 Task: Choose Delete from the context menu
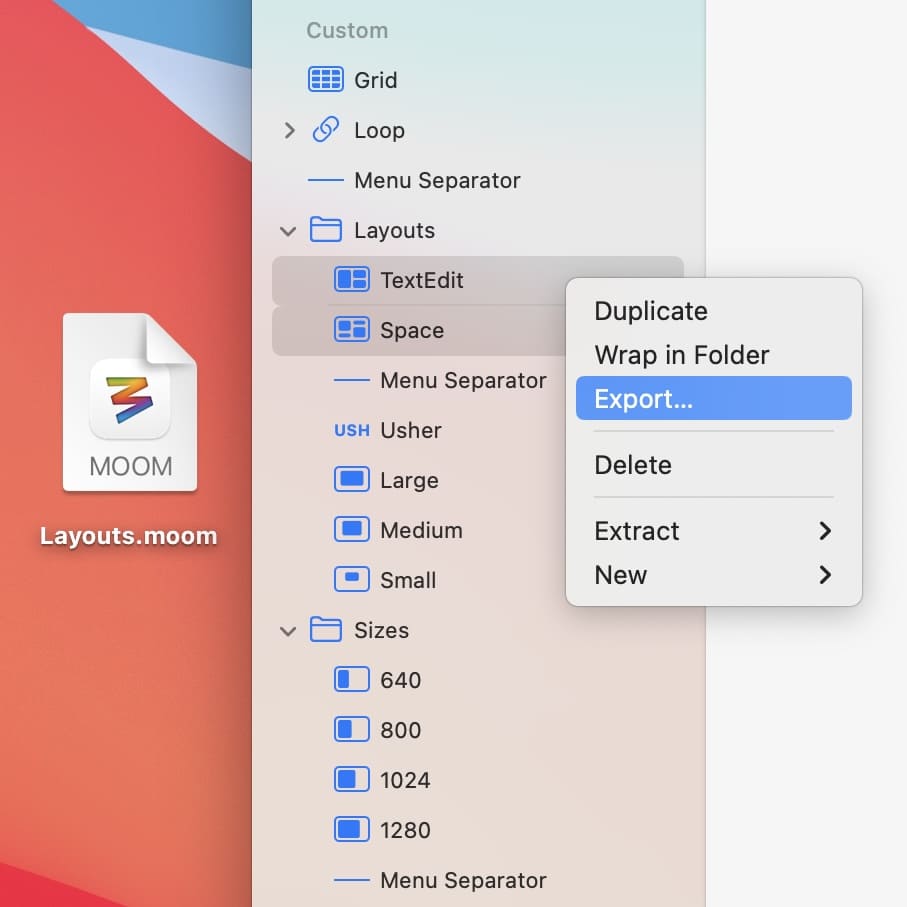(x=714, y=465)
